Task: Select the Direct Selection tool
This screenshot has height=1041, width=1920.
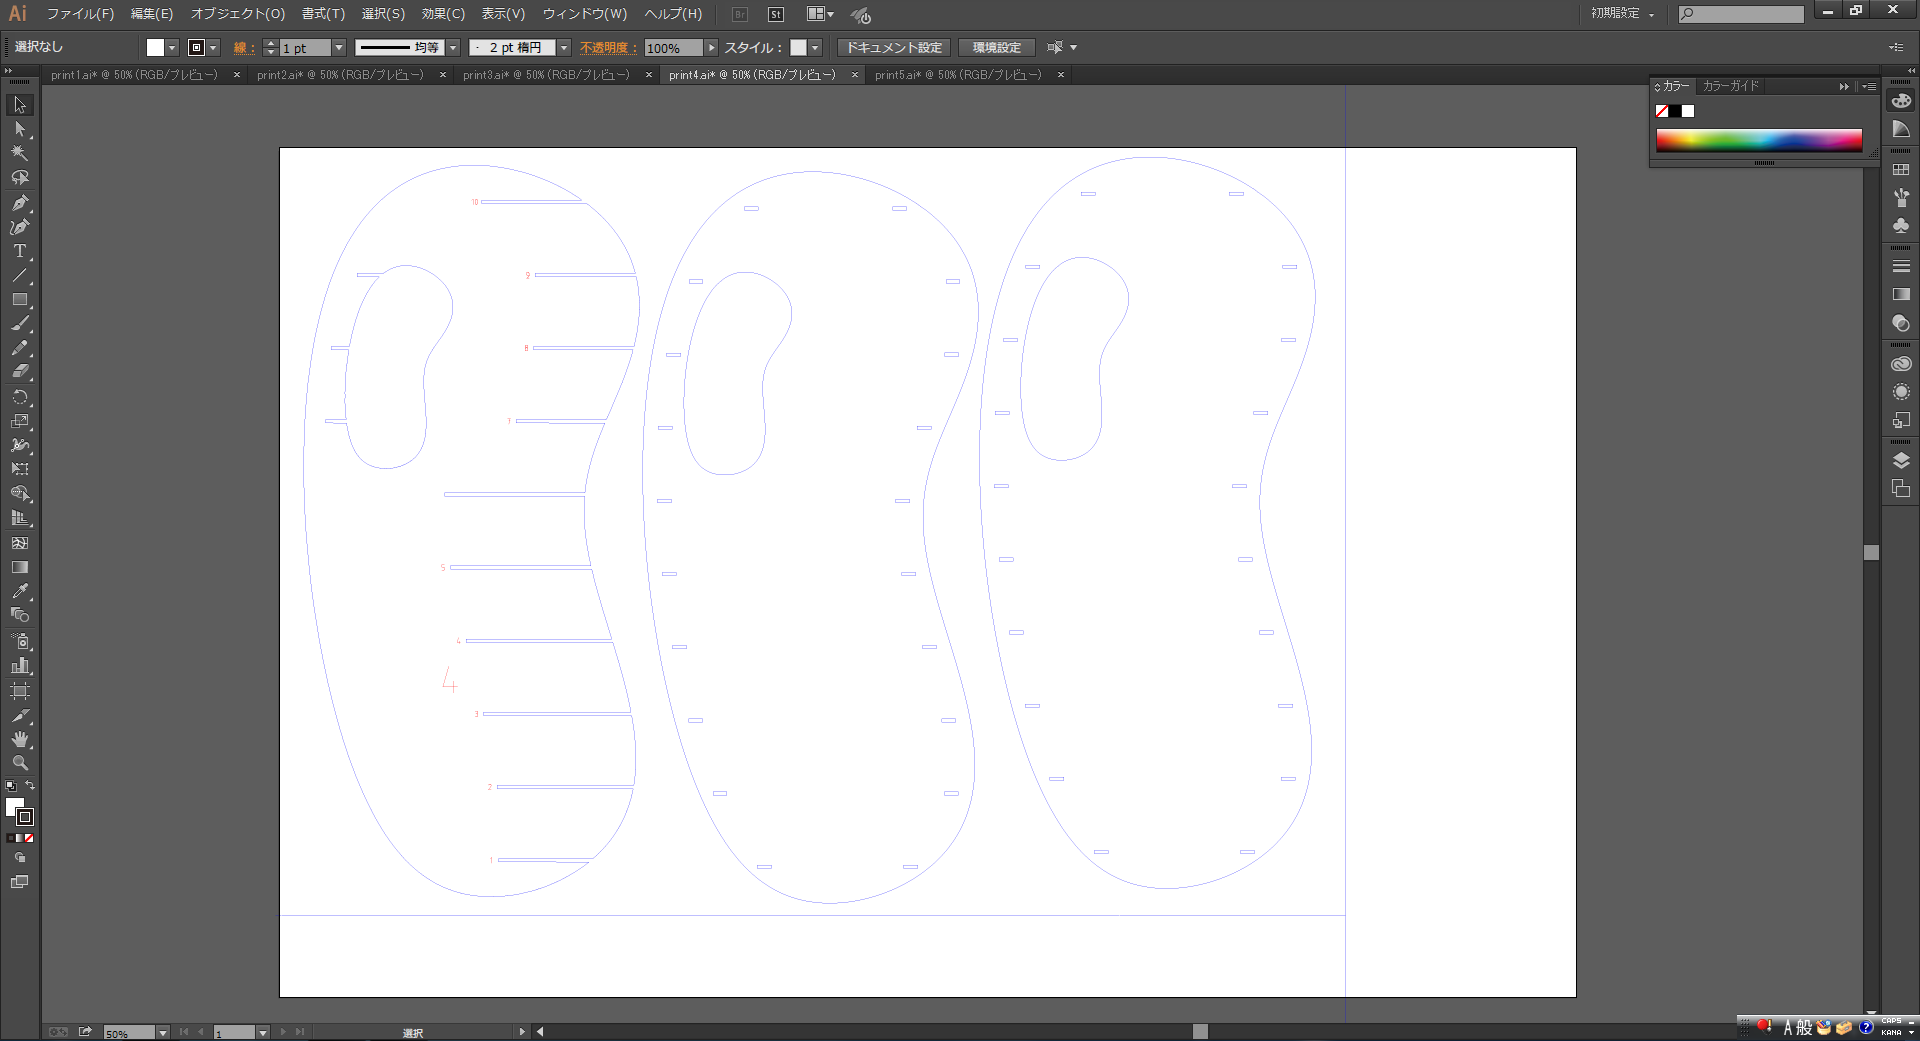Action: 20,129
